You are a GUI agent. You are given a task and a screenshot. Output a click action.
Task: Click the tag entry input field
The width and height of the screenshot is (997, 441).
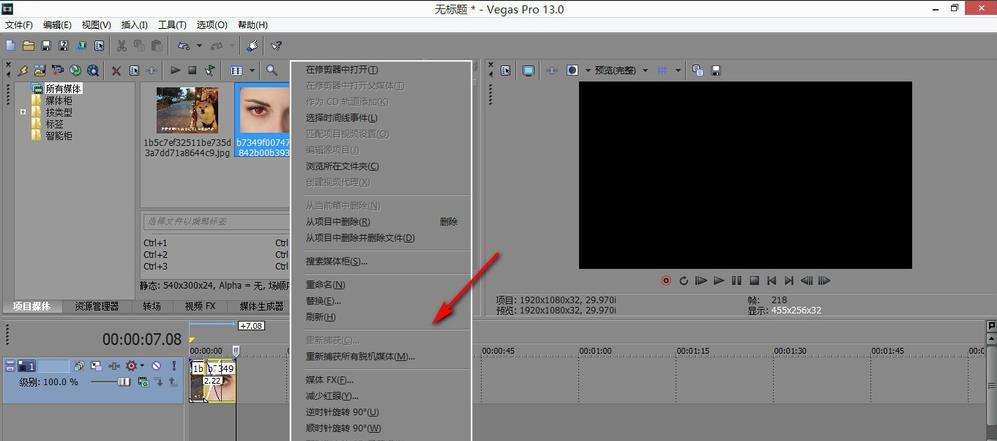coord(216,222)
